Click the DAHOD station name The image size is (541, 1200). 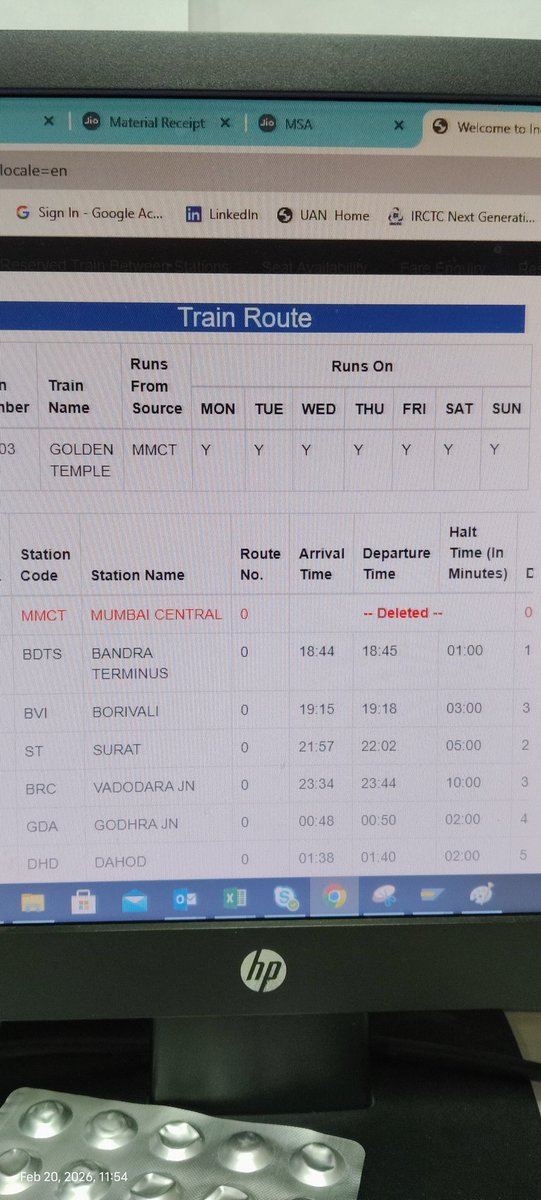[x=120, y=861]
